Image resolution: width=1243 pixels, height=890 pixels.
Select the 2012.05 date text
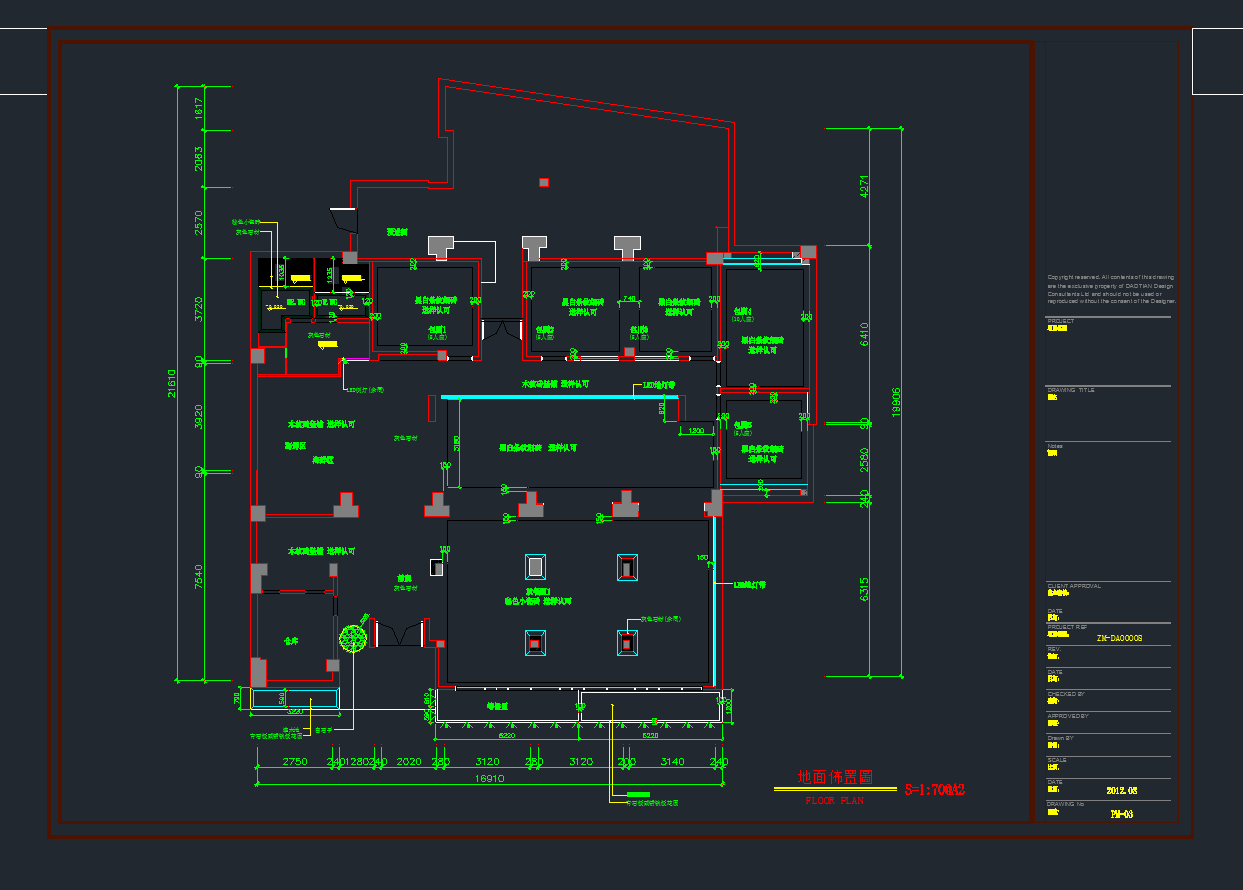pyautogui.click(x=1122, y=790)
